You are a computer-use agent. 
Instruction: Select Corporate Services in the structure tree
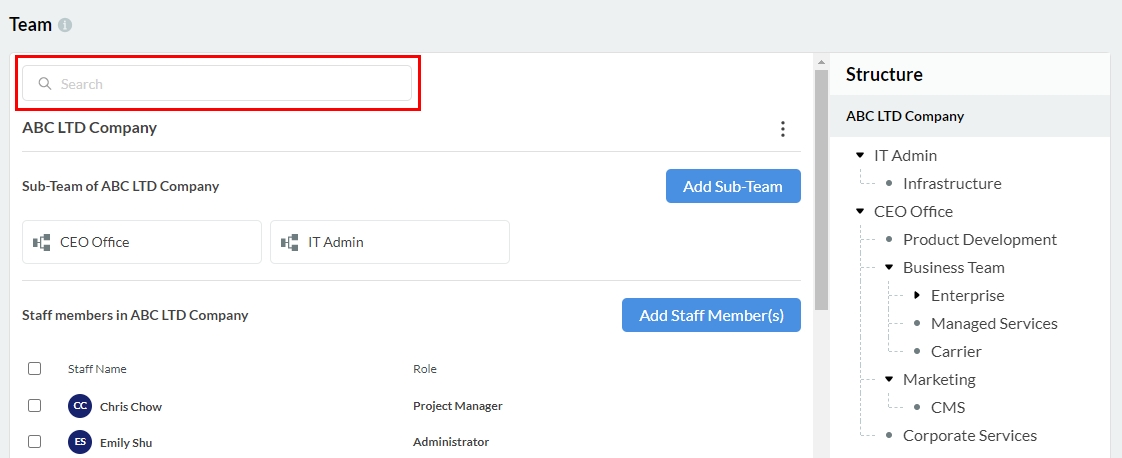[969, 436]
